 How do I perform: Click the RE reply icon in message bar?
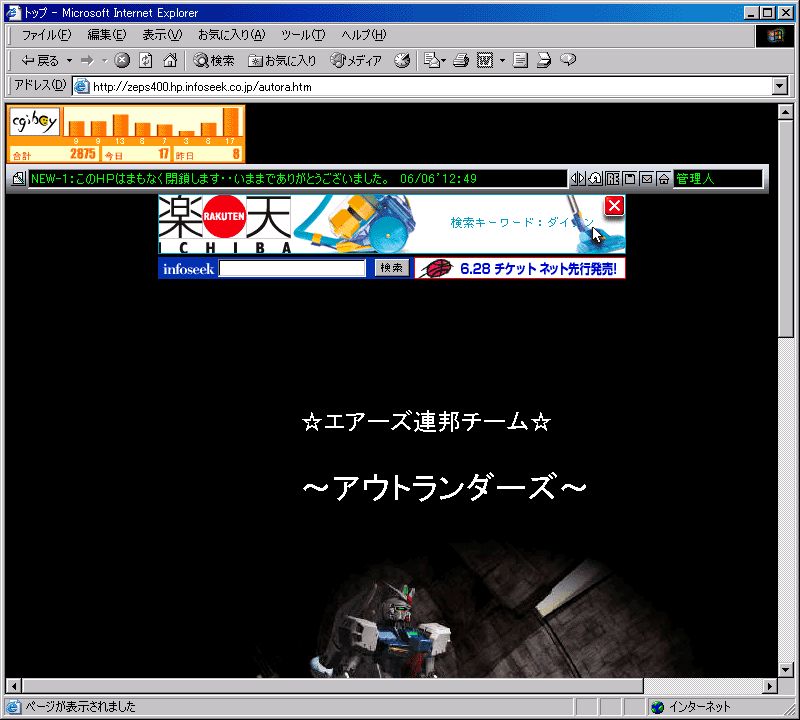[613, 179]
